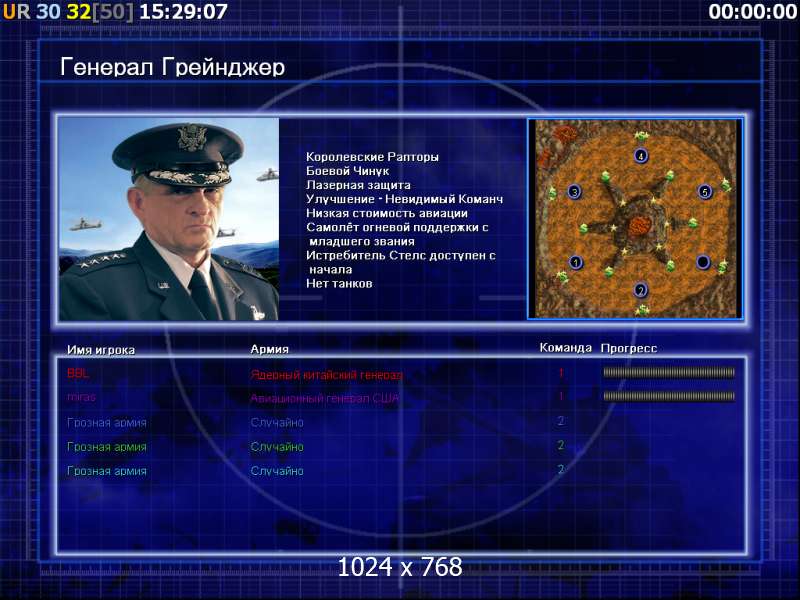
Task: Click the BBL player progress bar
Action: click(x=669, y=373)
